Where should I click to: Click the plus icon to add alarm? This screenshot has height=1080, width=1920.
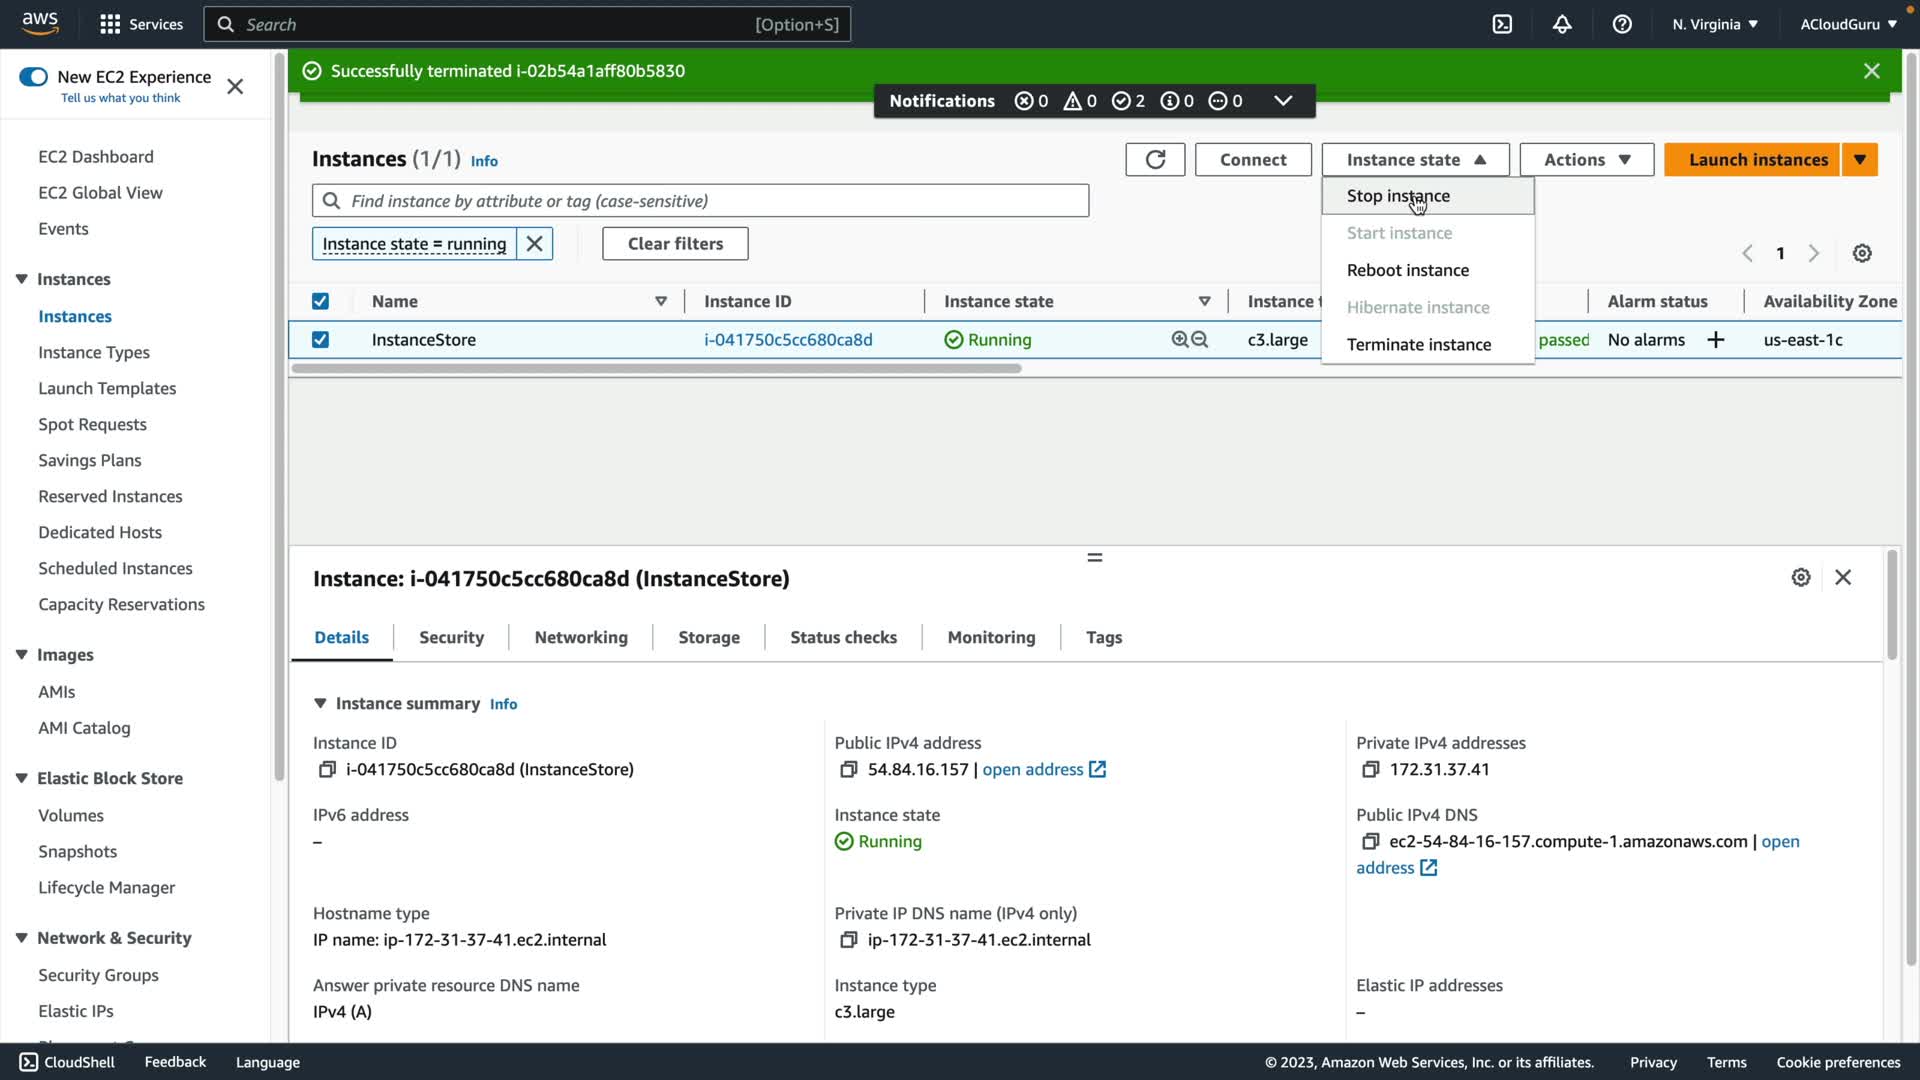pos(1716,340)
